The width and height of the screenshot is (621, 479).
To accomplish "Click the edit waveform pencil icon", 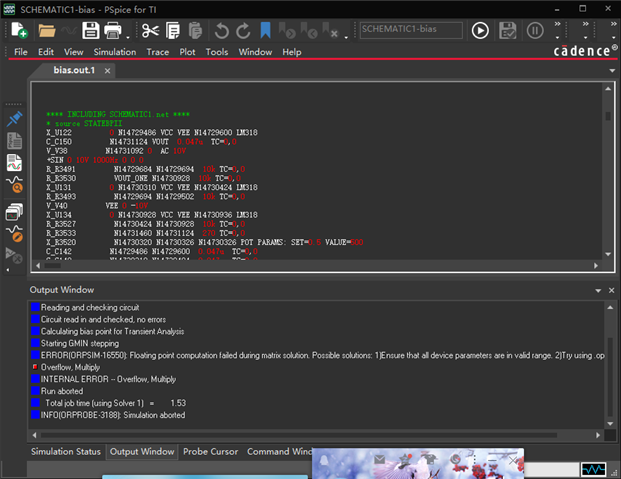I will click(15, 233).
